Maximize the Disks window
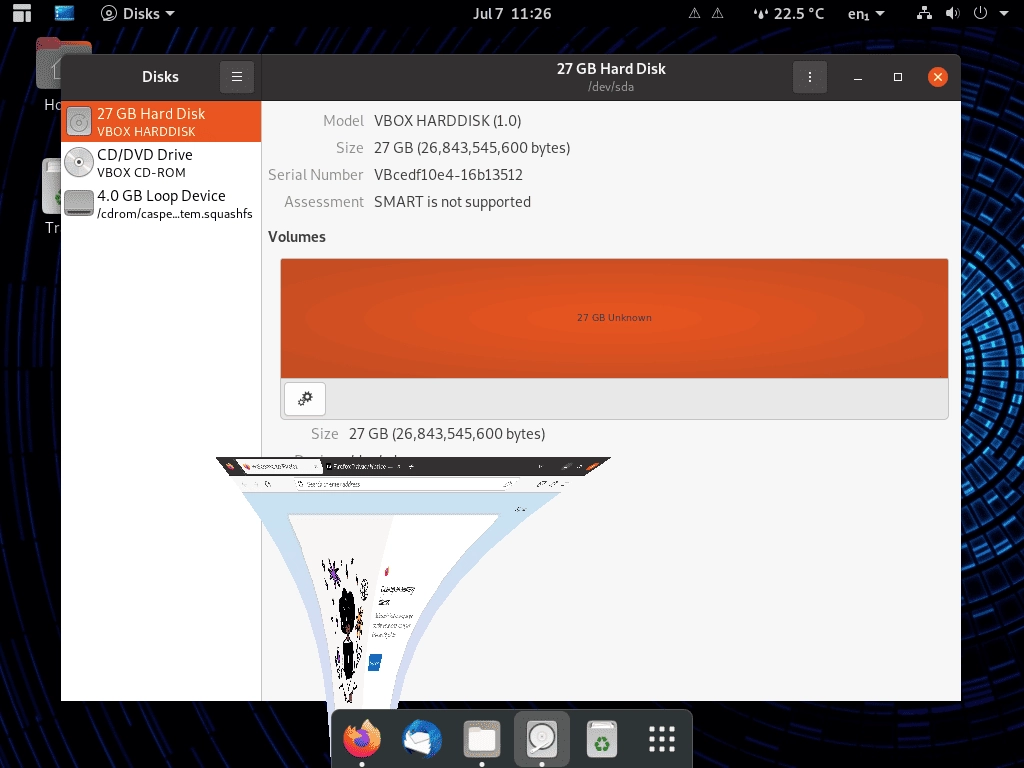 pyautogui.click(x=898, y=77)
